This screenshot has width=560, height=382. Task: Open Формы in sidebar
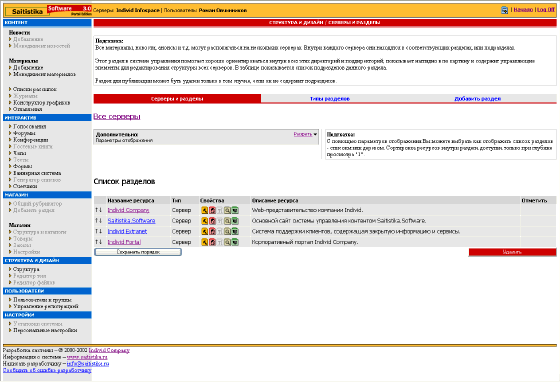(22, 166)
